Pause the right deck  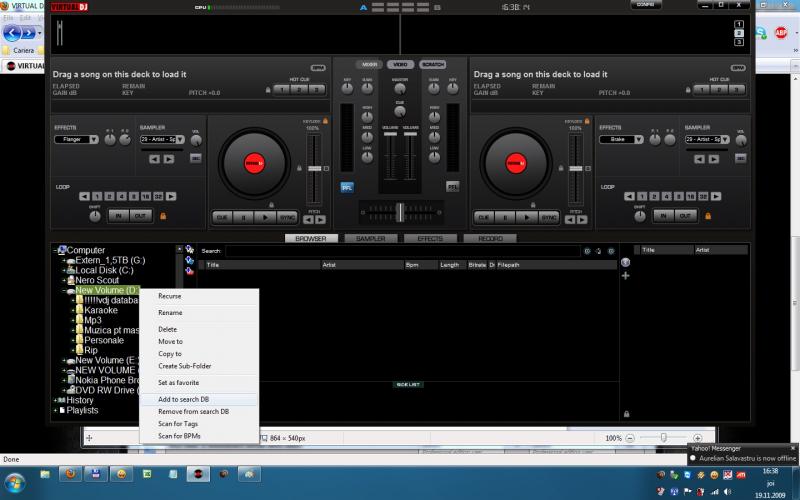point(506,216)
